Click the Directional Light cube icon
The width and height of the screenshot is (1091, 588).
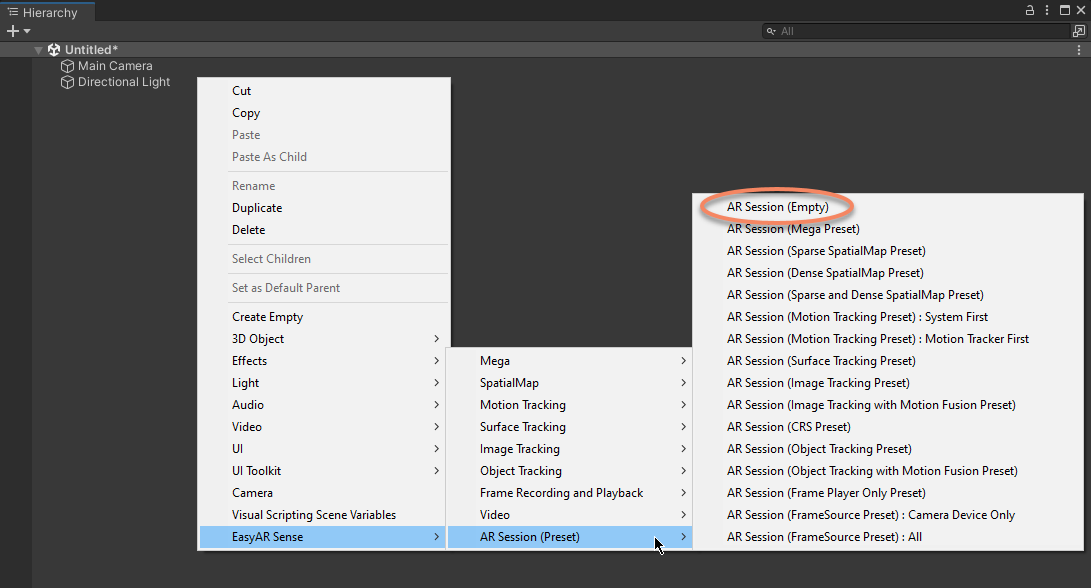tap(68, 82)
